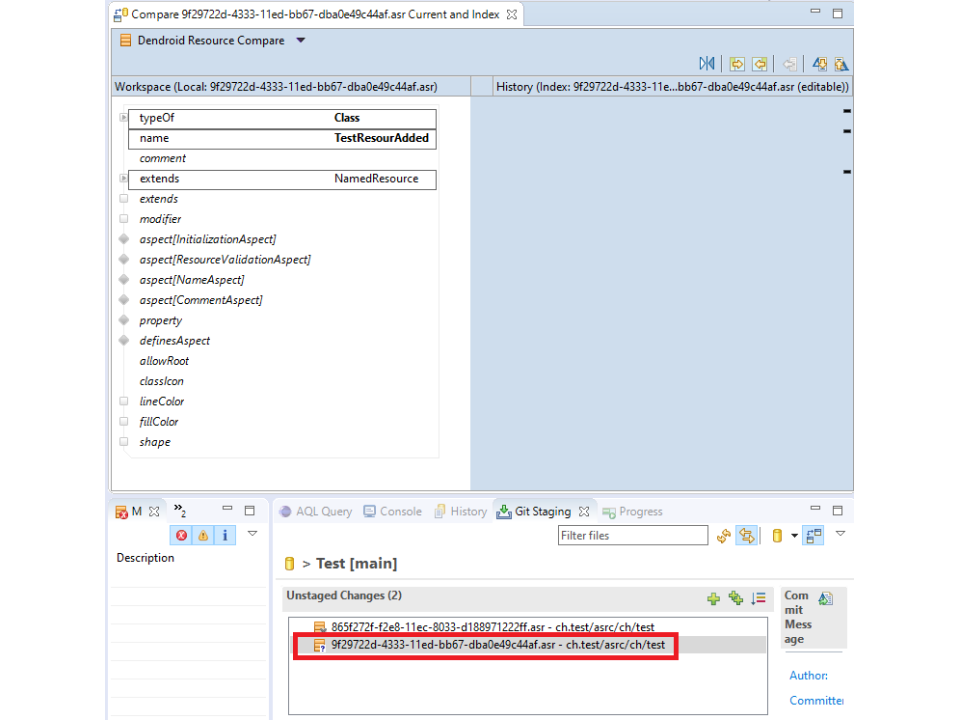This screenshot has height=720, width=960.
Task: Go to the previous difference
Action: coord(841,64)
